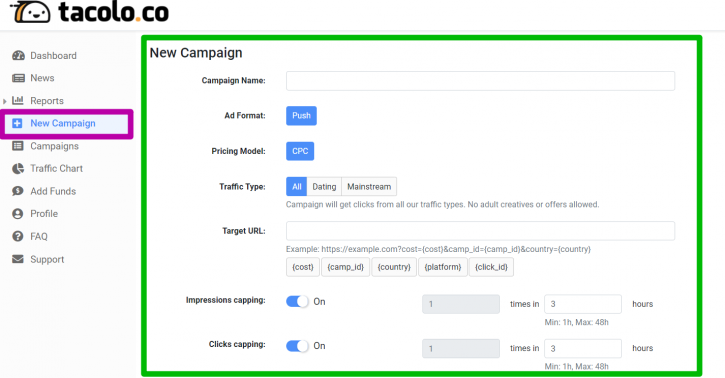Click the Add Funds coin icon

[x=18, y=191]
